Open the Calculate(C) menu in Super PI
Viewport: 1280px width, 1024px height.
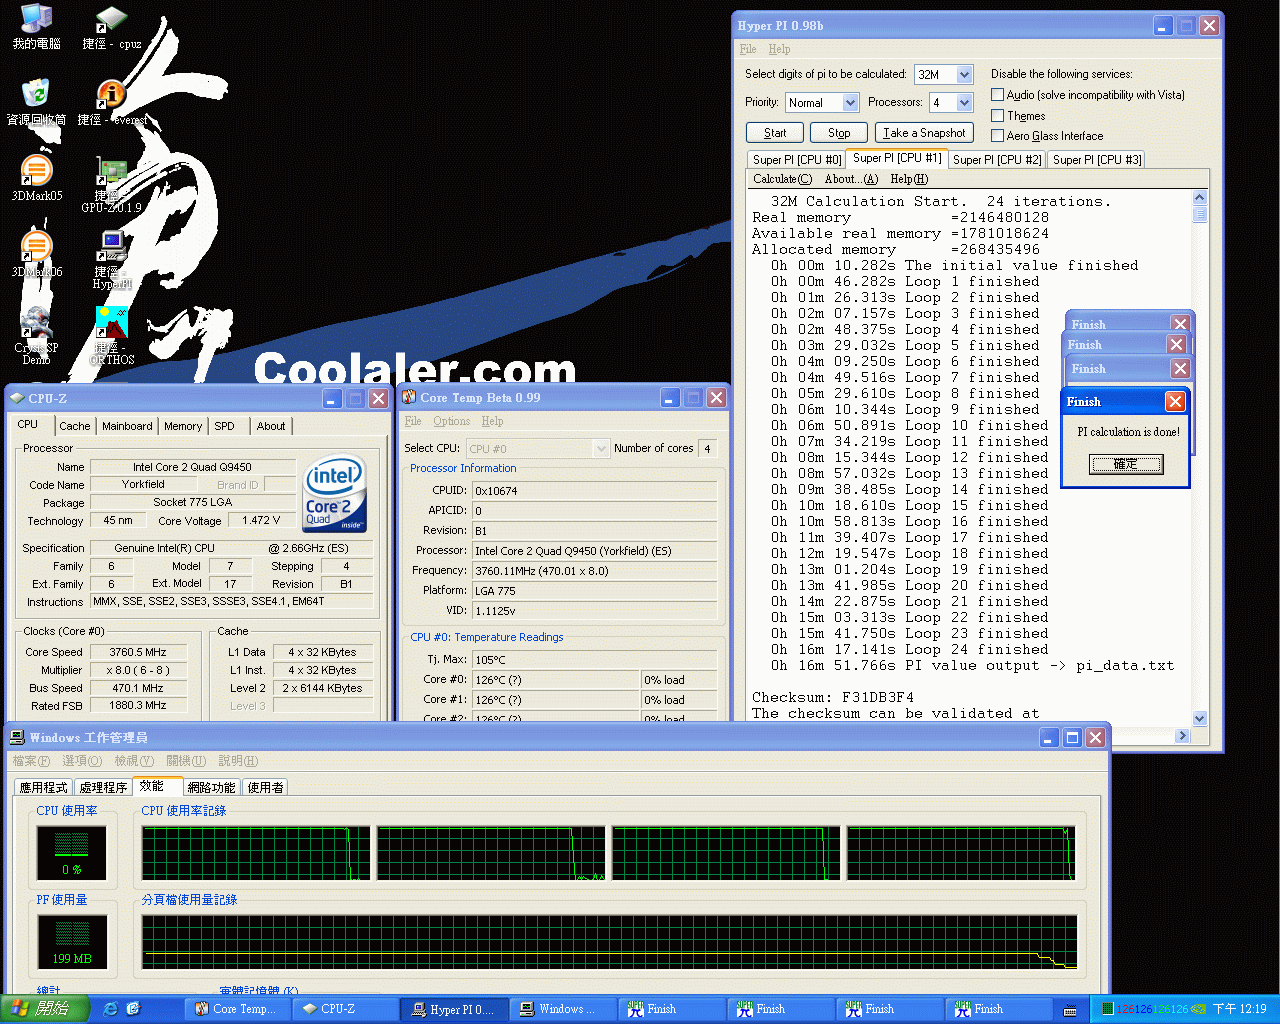point(782,179)
